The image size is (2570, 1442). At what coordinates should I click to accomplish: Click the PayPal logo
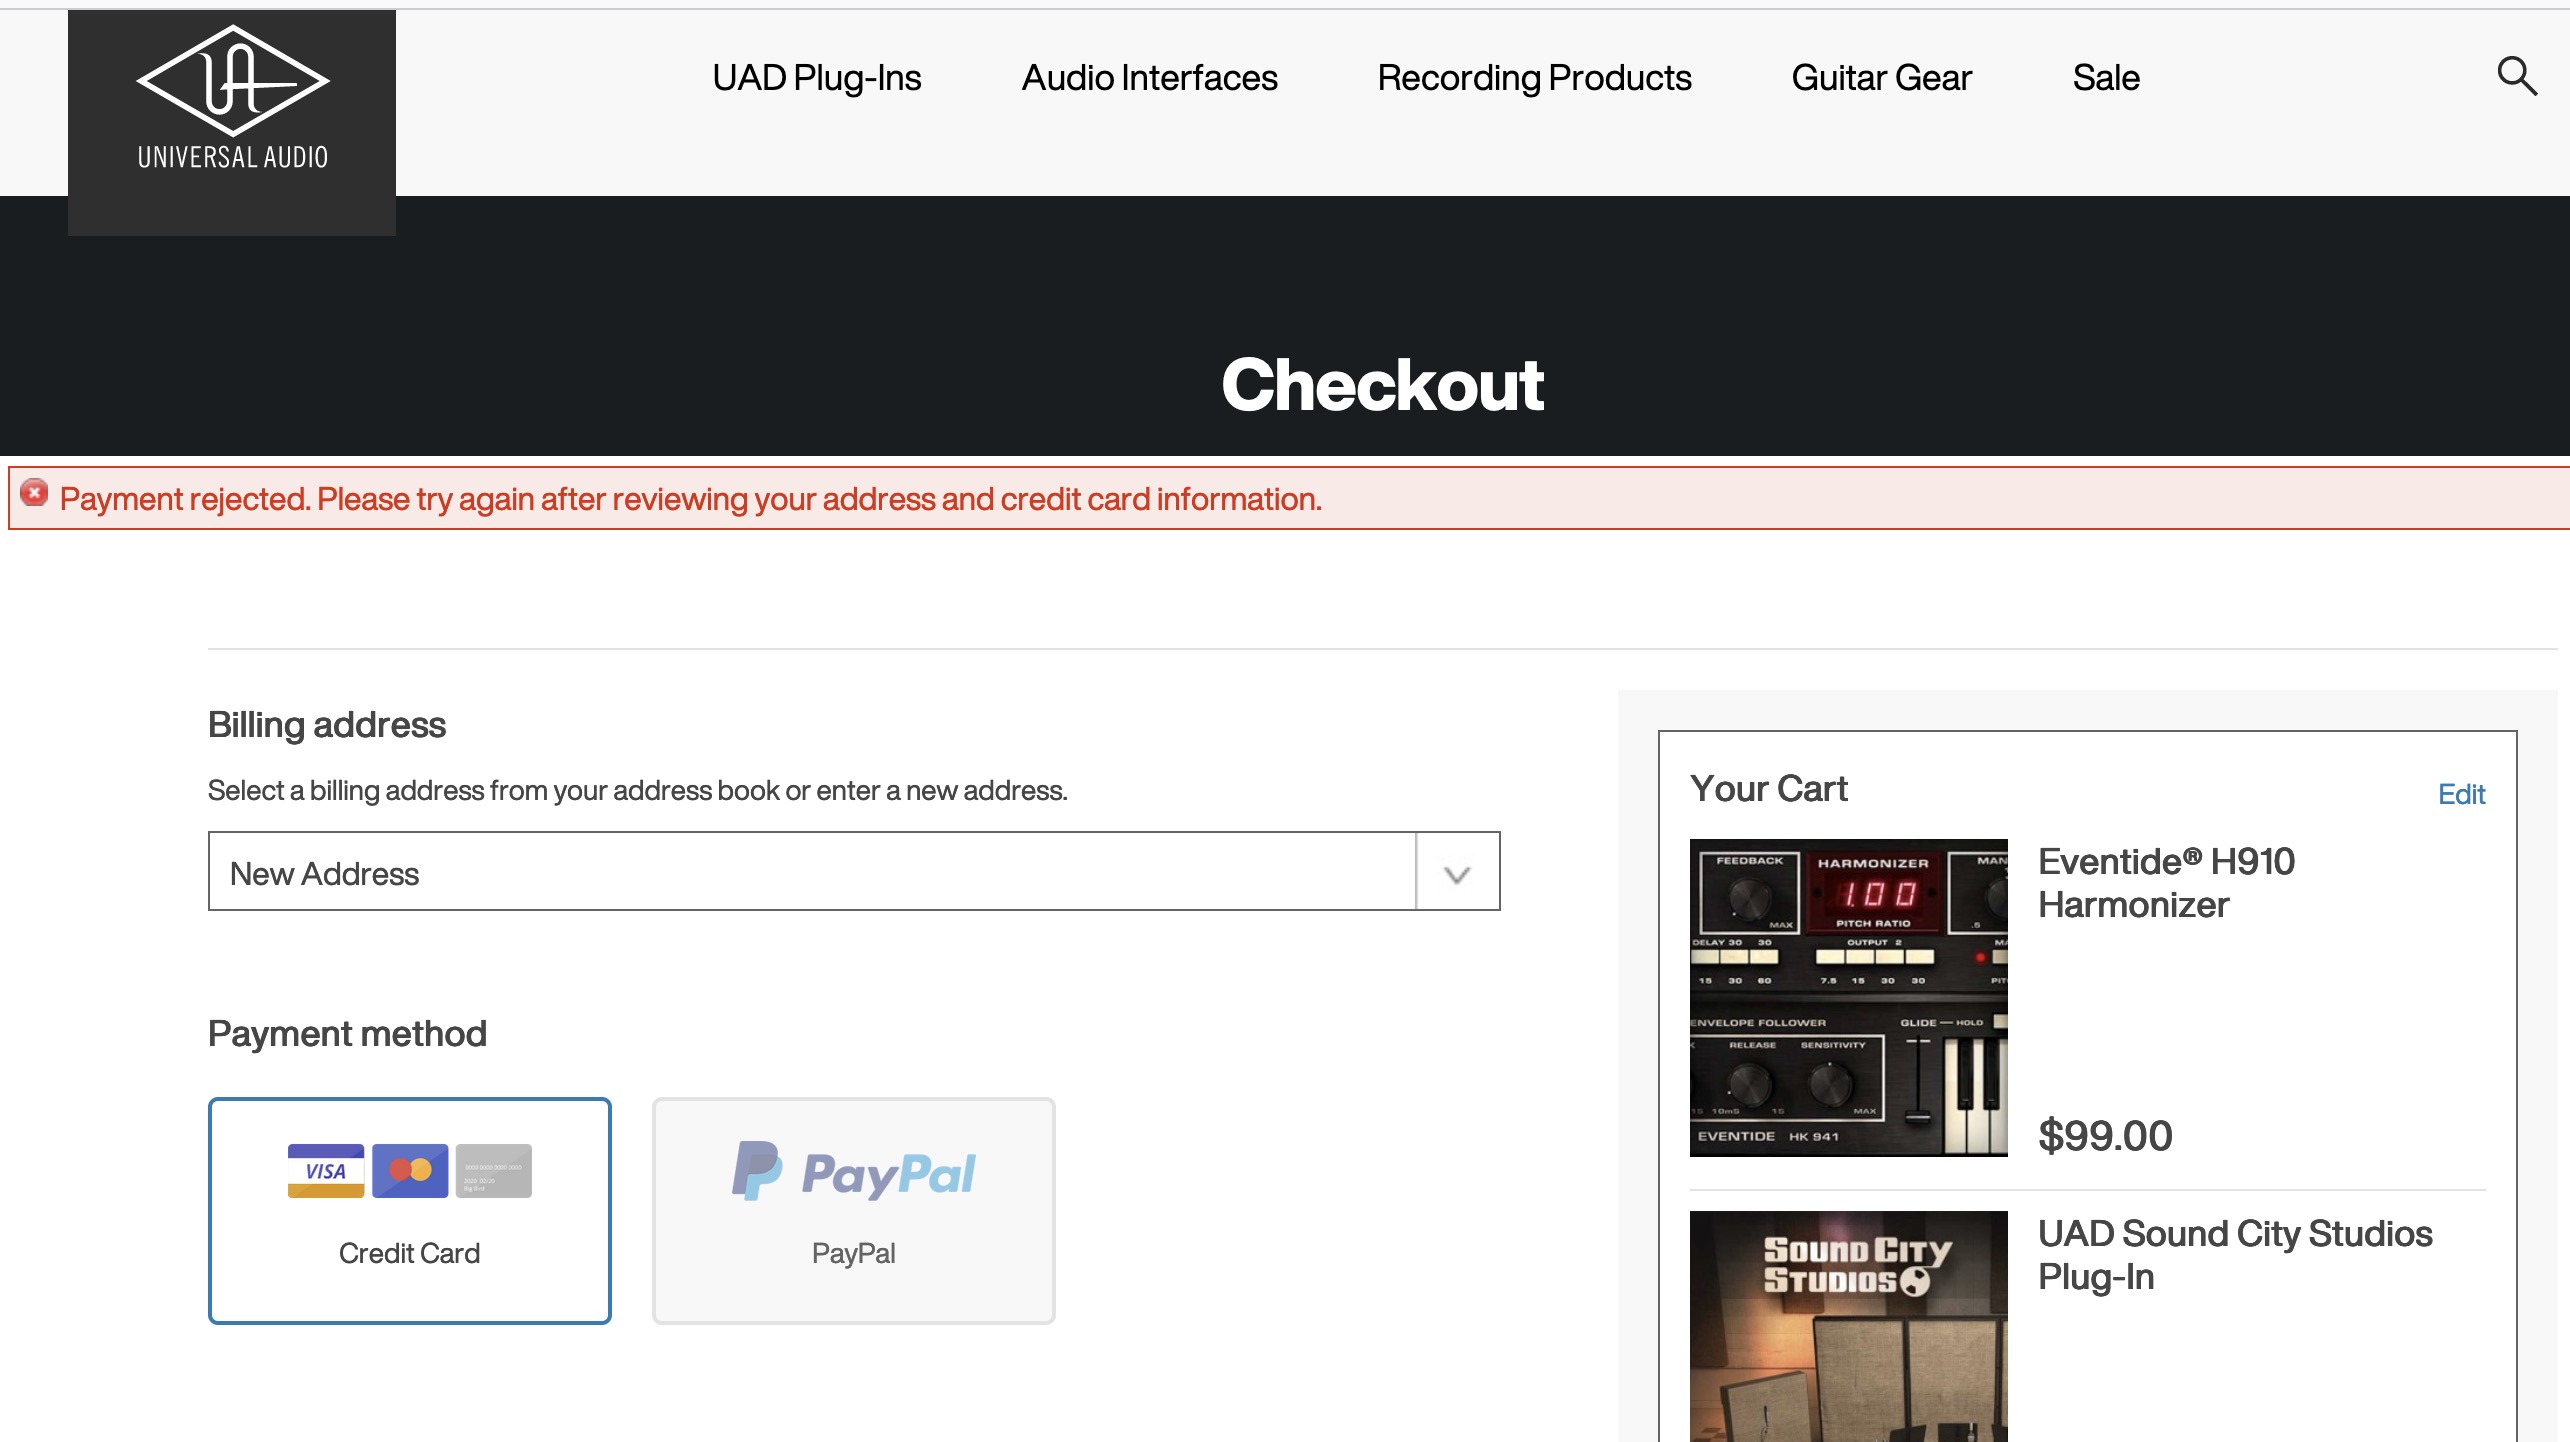[x=854, y=1172]
